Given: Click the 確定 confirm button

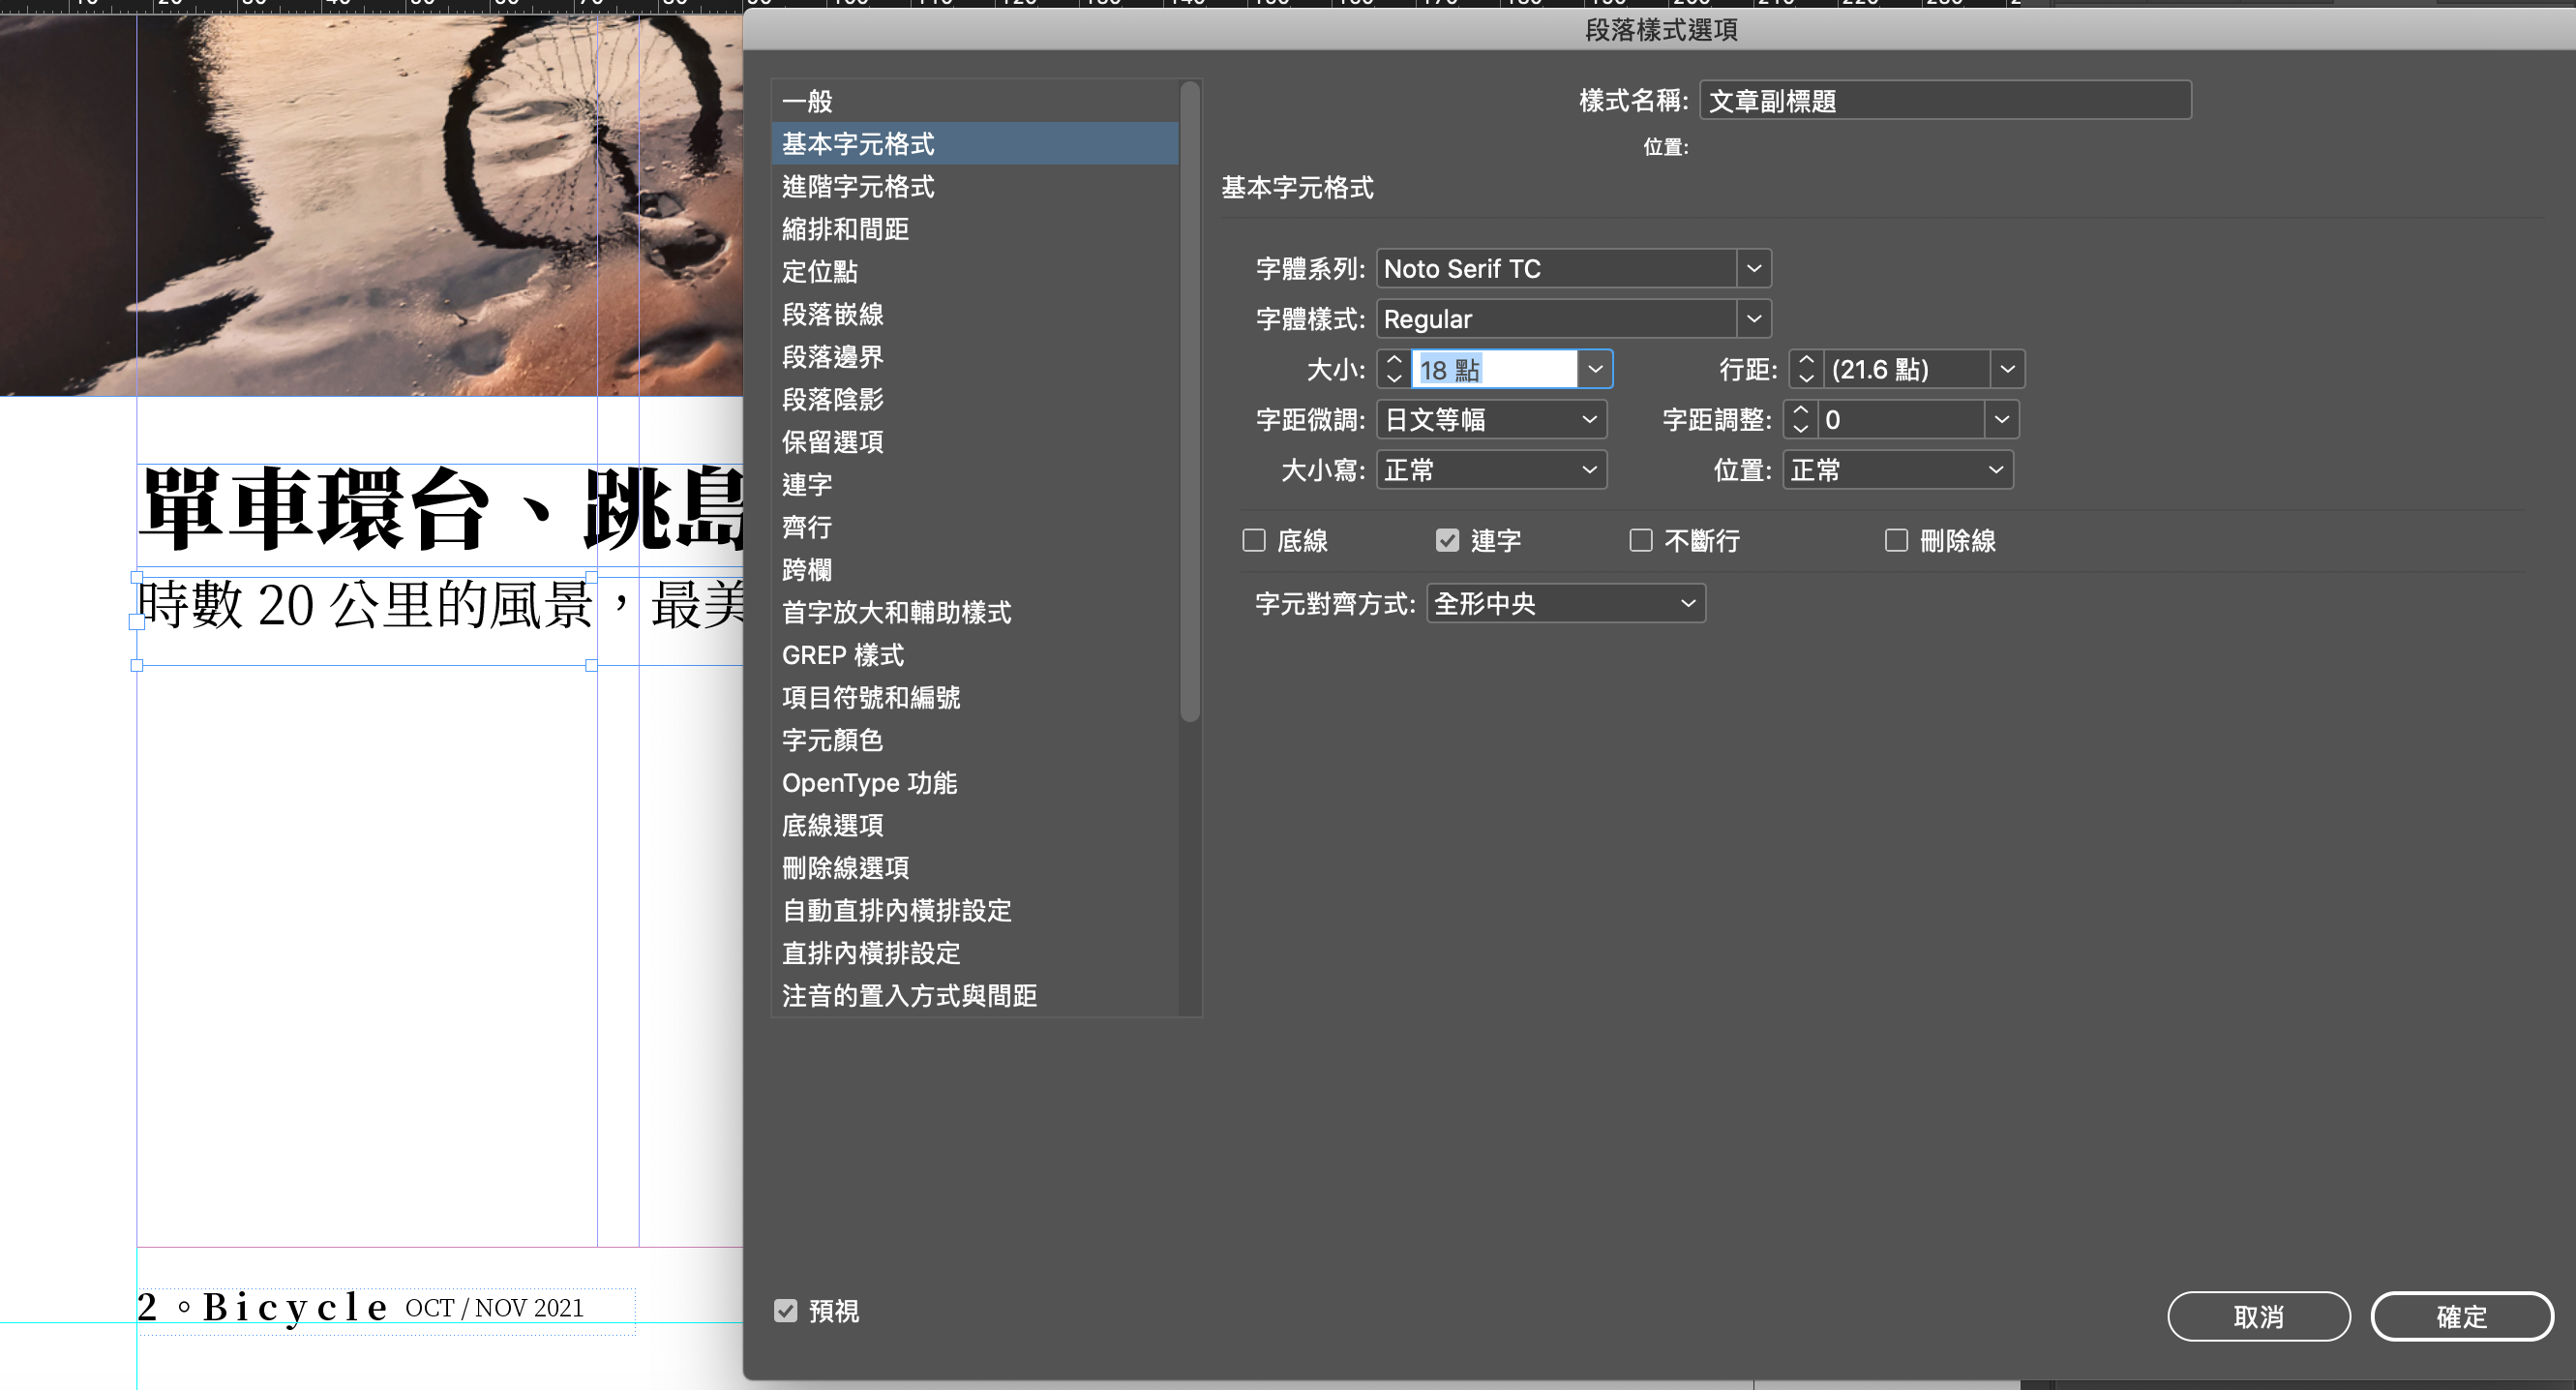Looking at the screenshot, I should (2461, 1316).
